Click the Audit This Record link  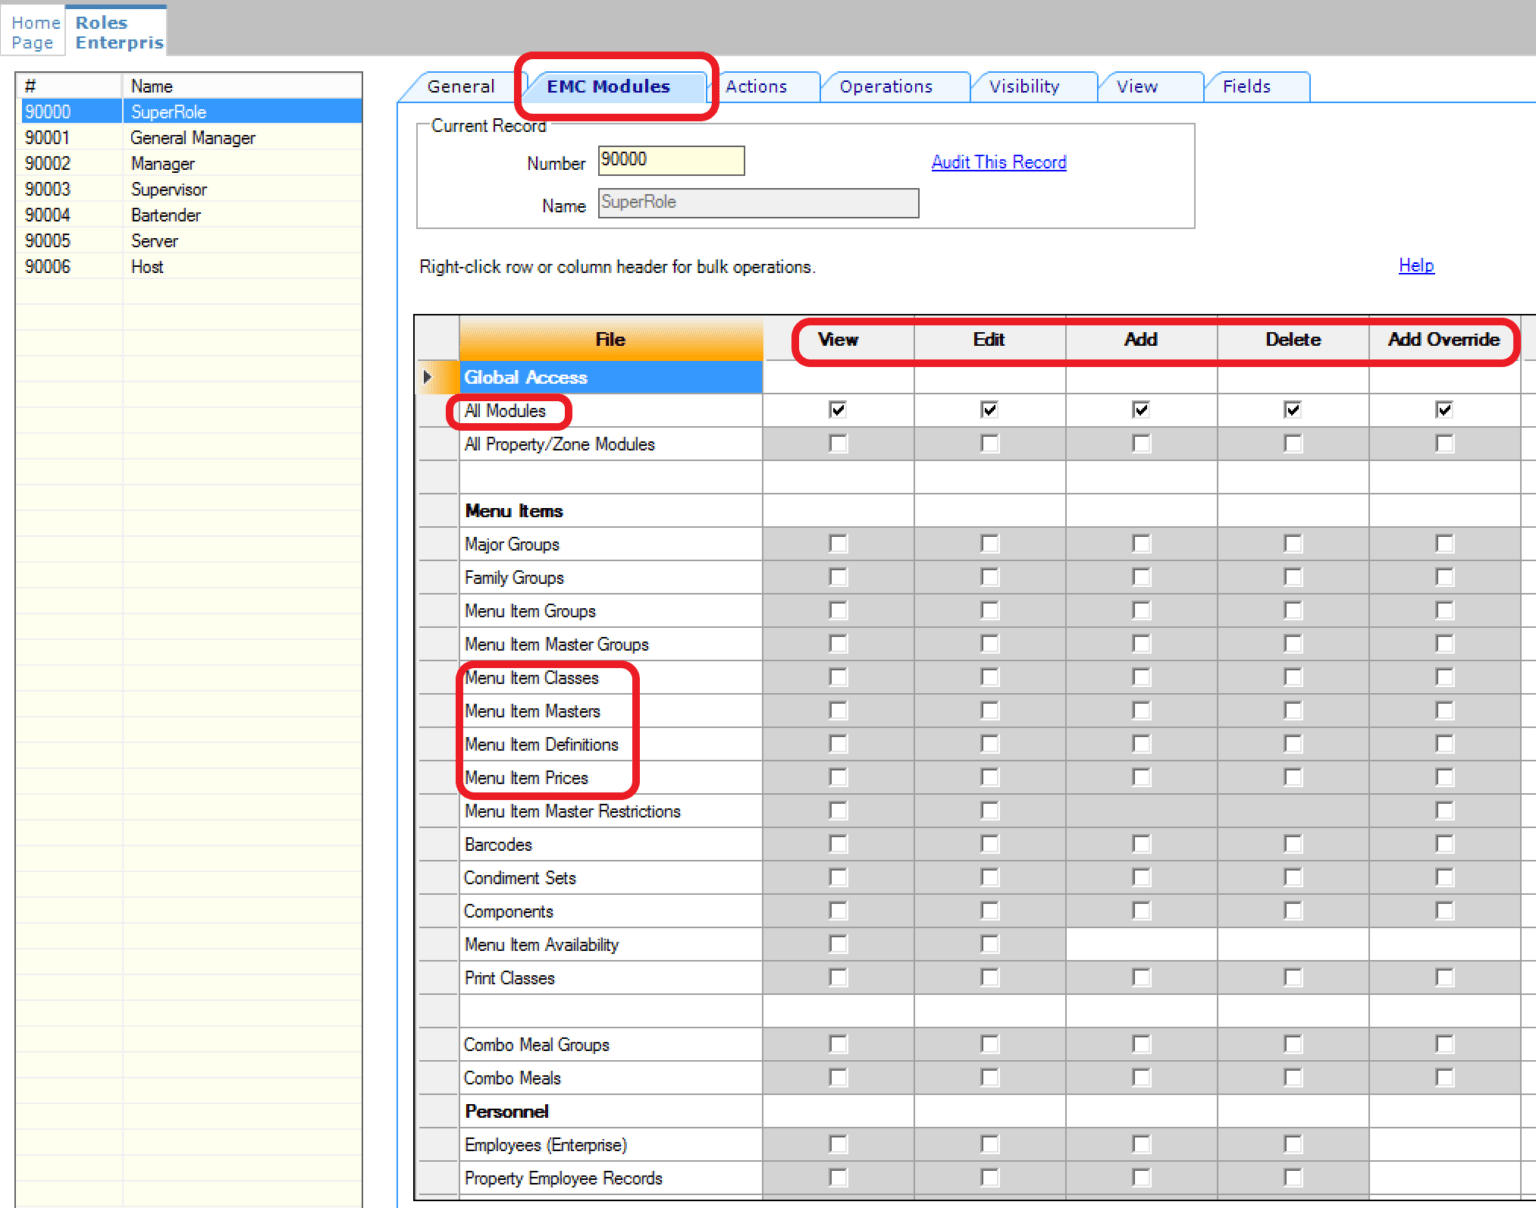pos(999,162)
